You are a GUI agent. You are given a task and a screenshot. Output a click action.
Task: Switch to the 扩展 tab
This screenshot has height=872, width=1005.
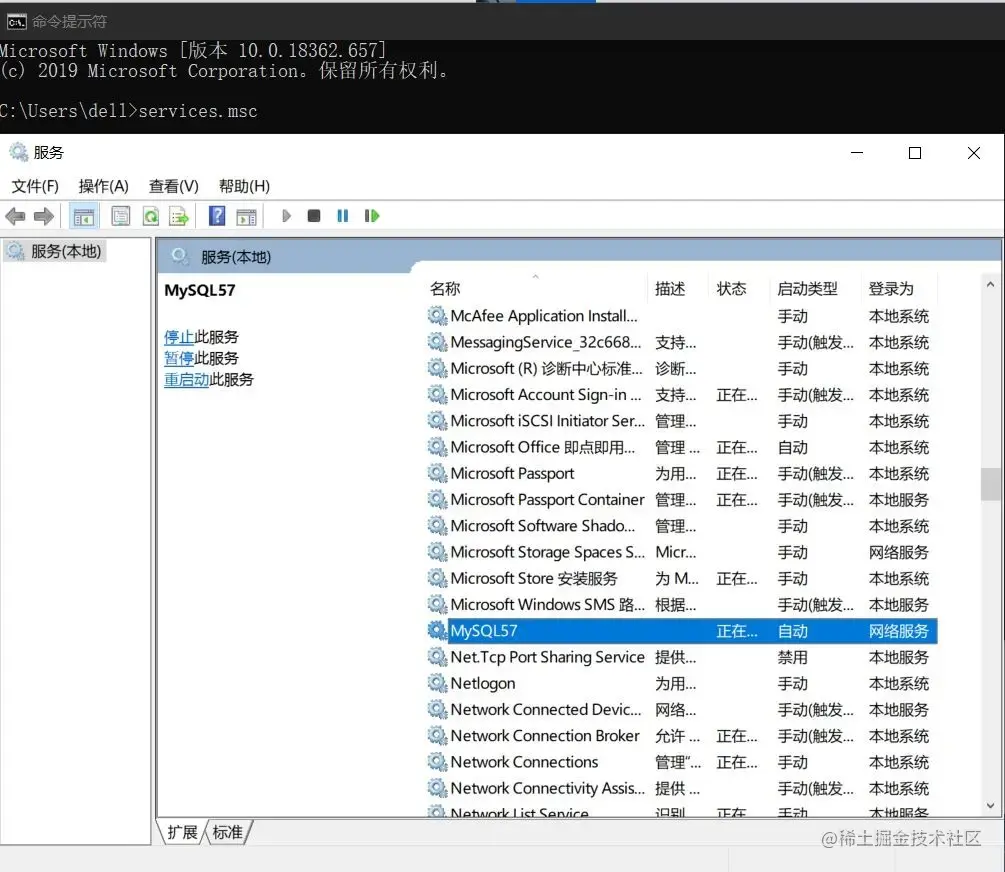(182, 832)
